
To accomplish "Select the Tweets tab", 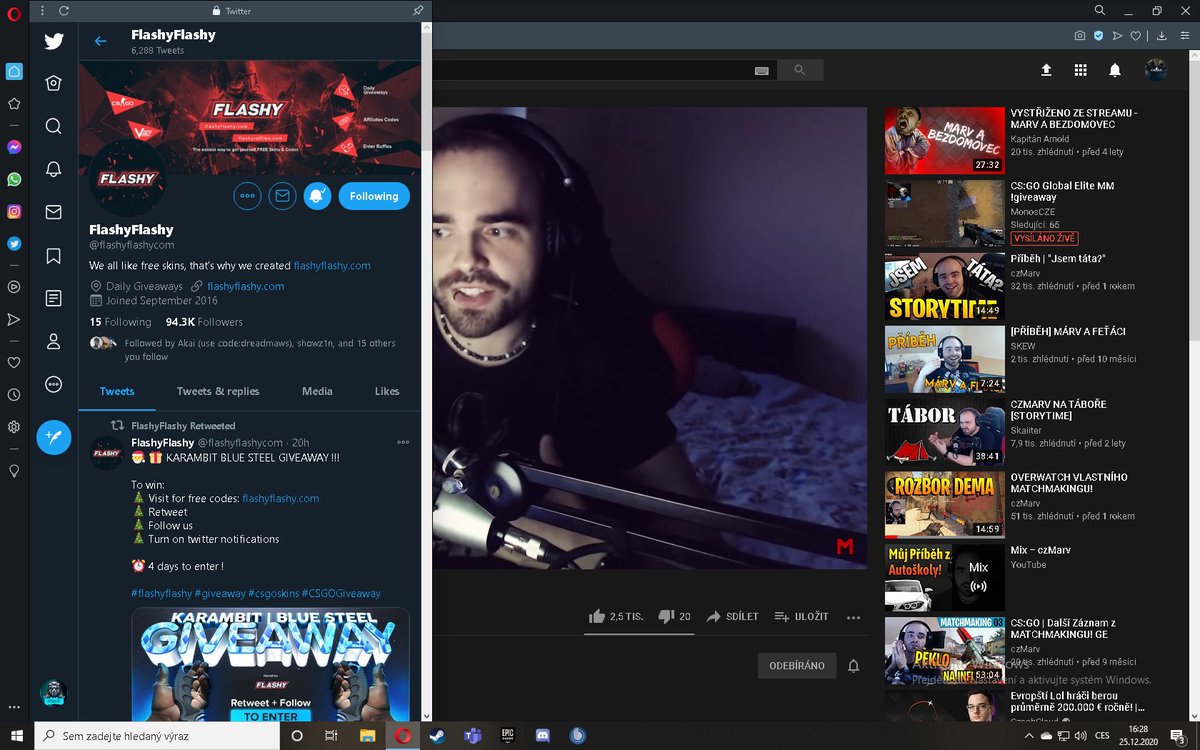I will click(117, 391).
